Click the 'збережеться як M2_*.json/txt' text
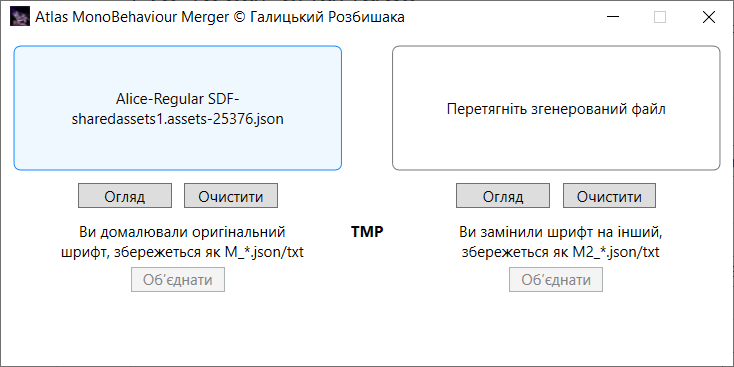The width and height of the screenshot is (734, 367). point(560,252)
